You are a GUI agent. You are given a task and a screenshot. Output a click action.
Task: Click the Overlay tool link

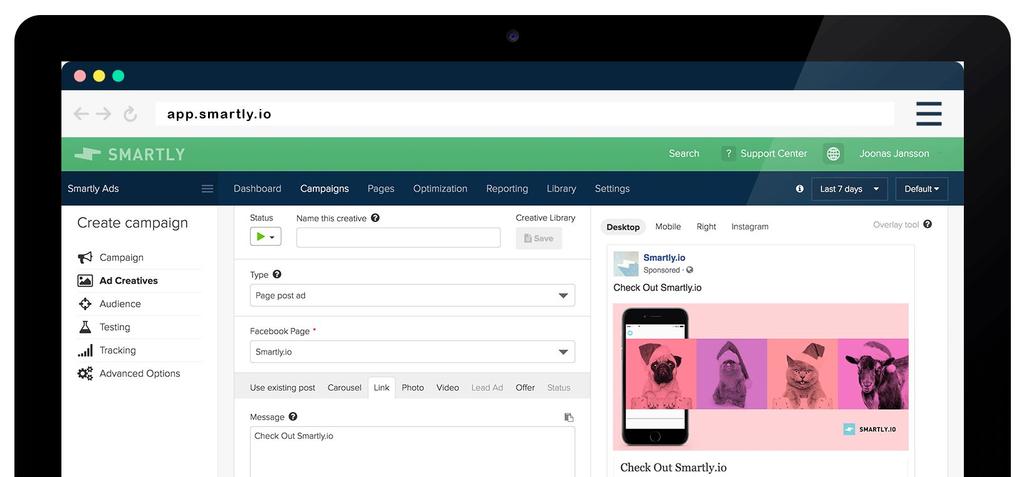pos(895,225)
